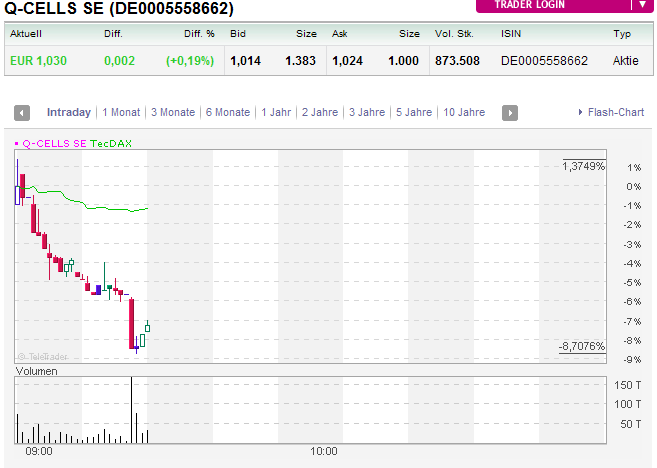The image size is (657, 468).
Task: Show the 1 Jahr chart range
Action: point(276,112)
